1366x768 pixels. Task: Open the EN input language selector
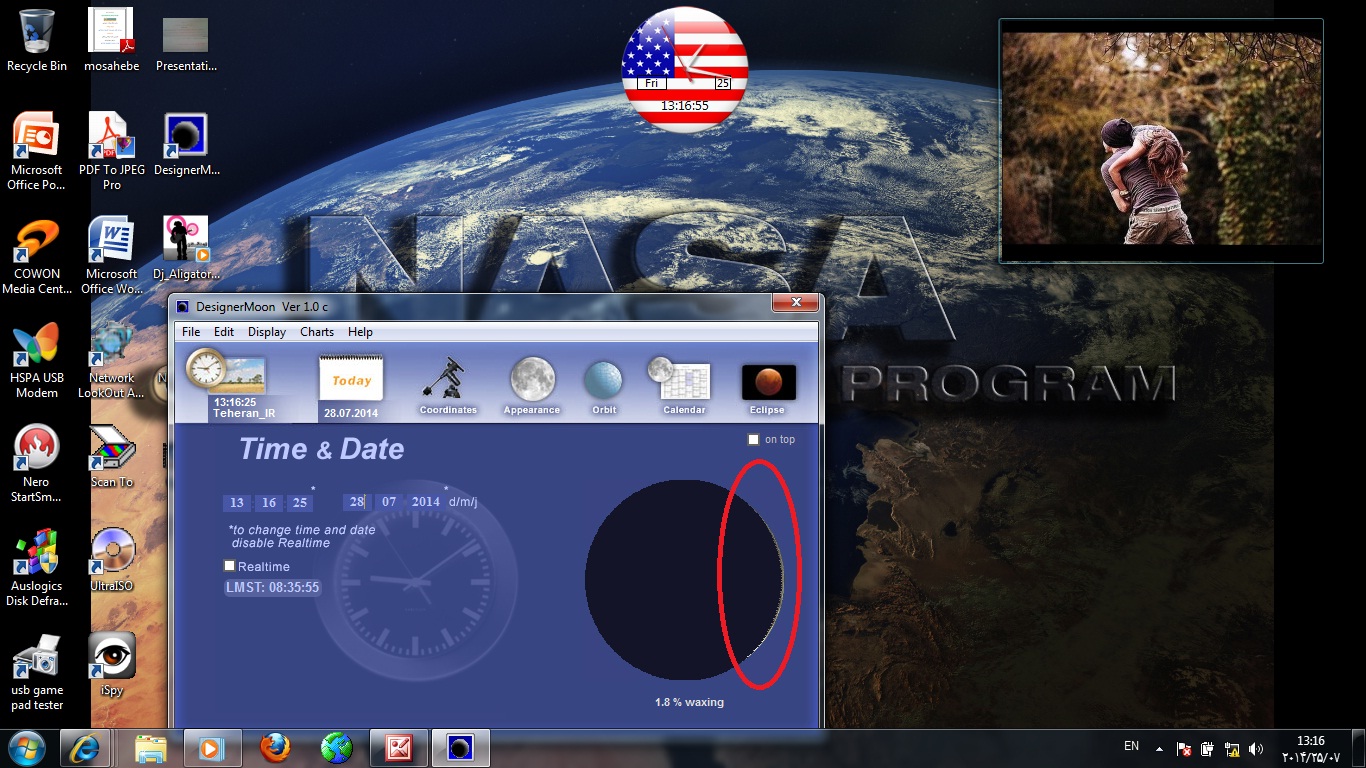coord(1131,746)
